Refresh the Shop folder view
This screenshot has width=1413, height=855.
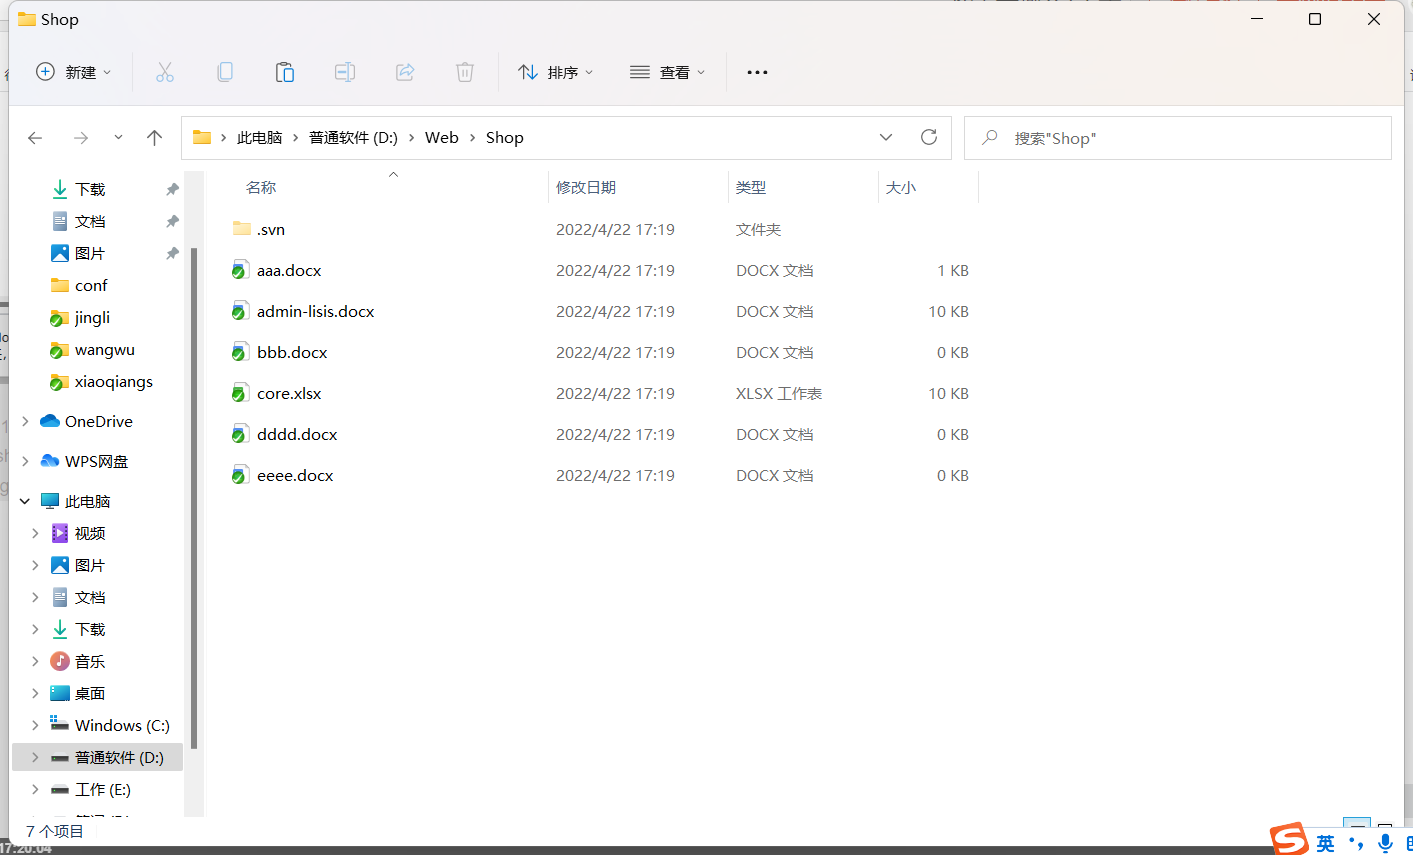[929, 137]
